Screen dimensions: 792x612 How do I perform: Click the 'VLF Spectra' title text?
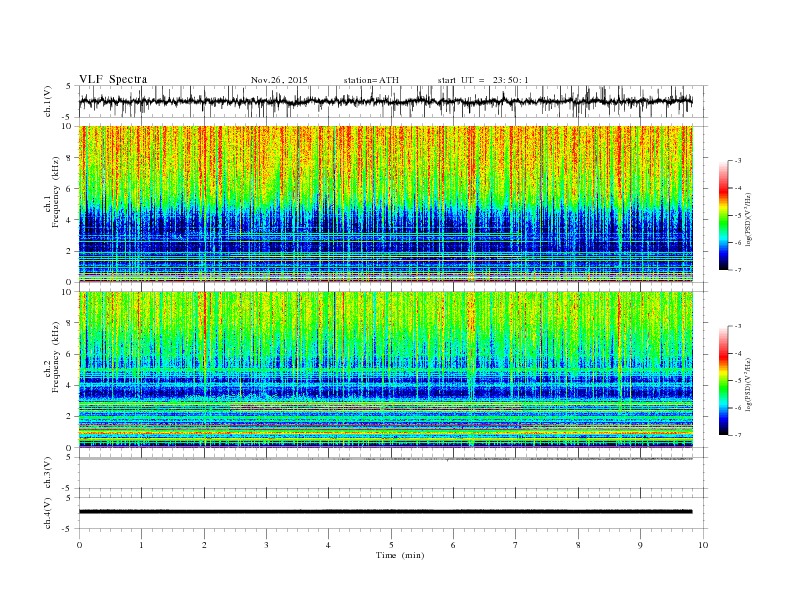click(113, 79)
